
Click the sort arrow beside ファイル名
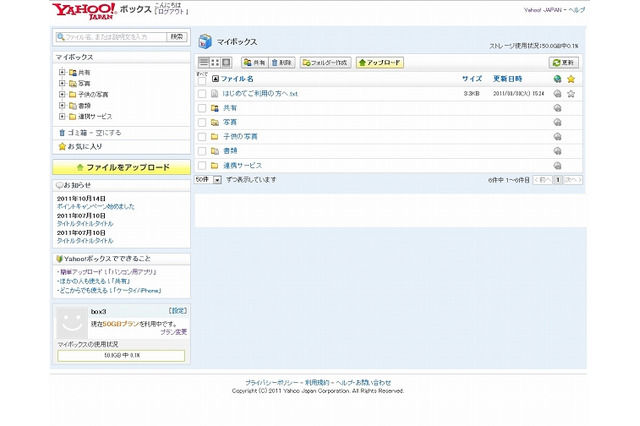216,79
